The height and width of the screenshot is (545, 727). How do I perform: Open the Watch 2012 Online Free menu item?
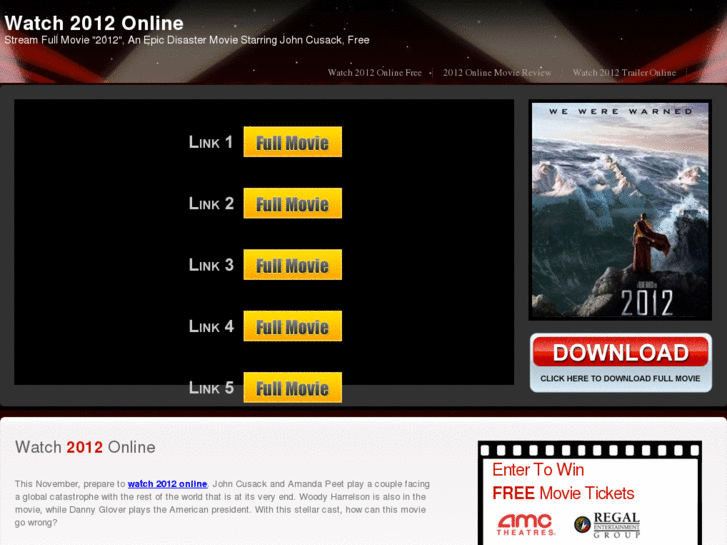tap(375, 73)
